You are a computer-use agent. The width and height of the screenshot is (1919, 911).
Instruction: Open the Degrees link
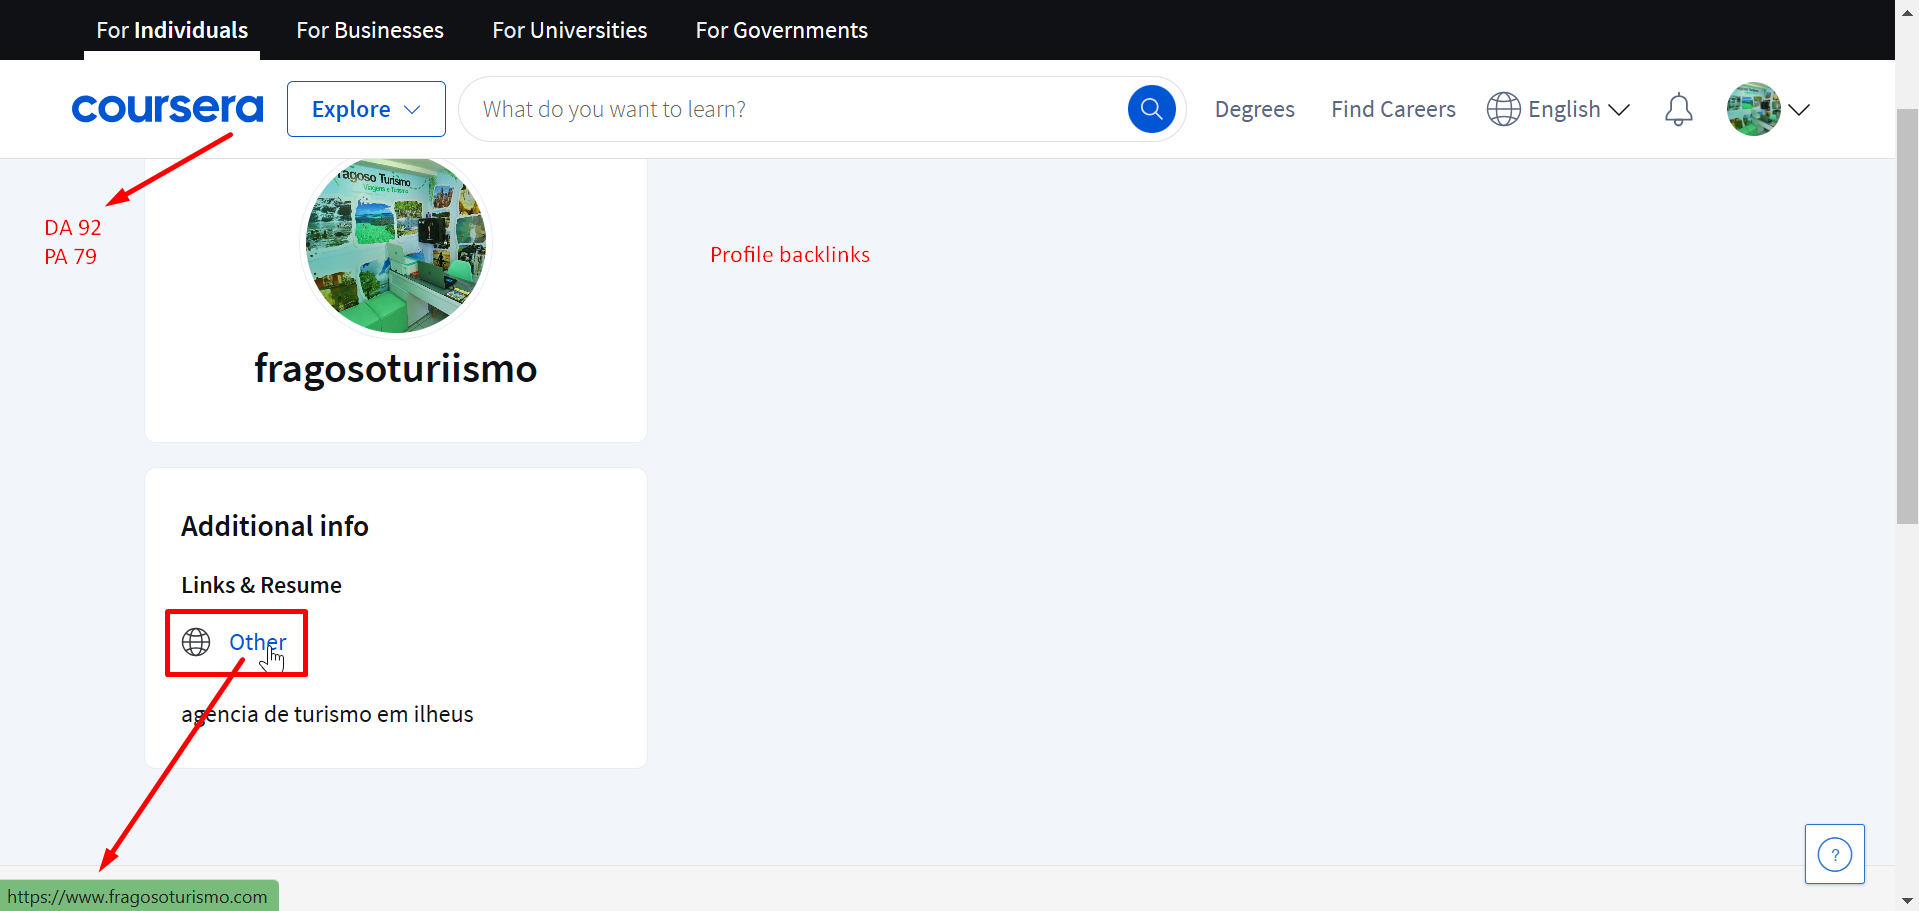tap(1254, 109)
